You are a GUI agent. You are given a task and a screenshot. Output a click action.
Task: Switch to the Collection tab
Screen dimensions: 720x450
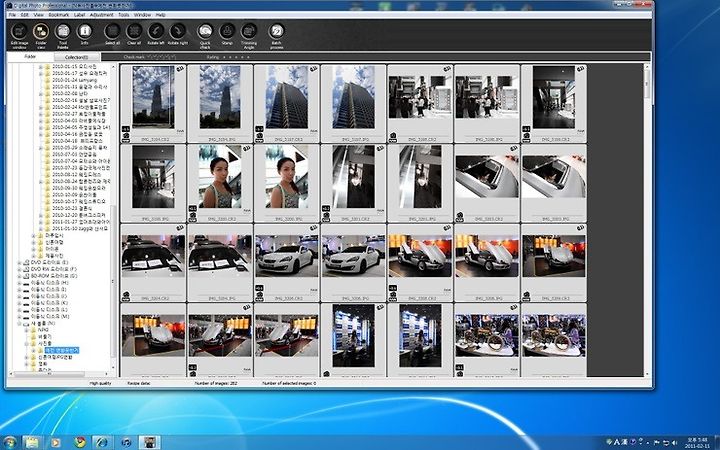[77, 57]
